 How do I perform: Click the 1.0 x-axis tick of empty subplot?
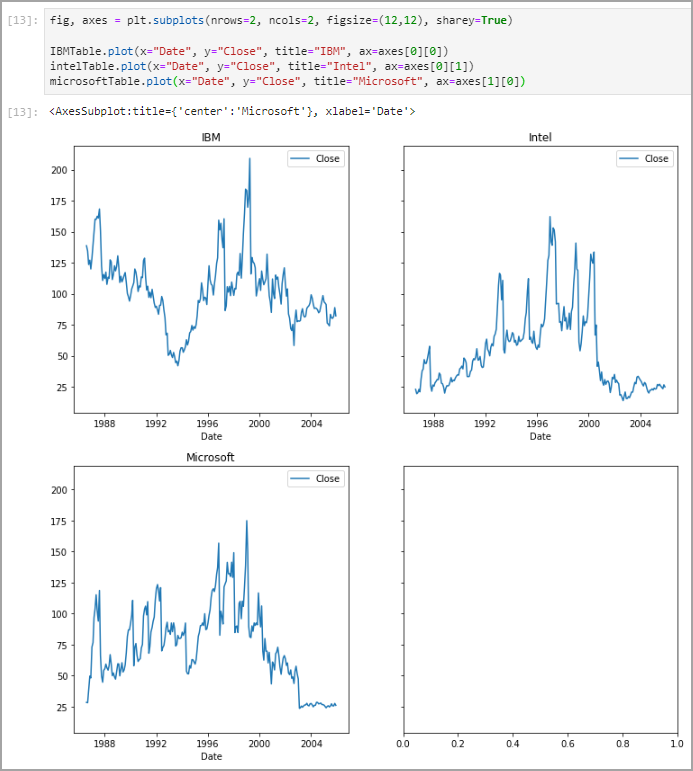click(677, 744)
